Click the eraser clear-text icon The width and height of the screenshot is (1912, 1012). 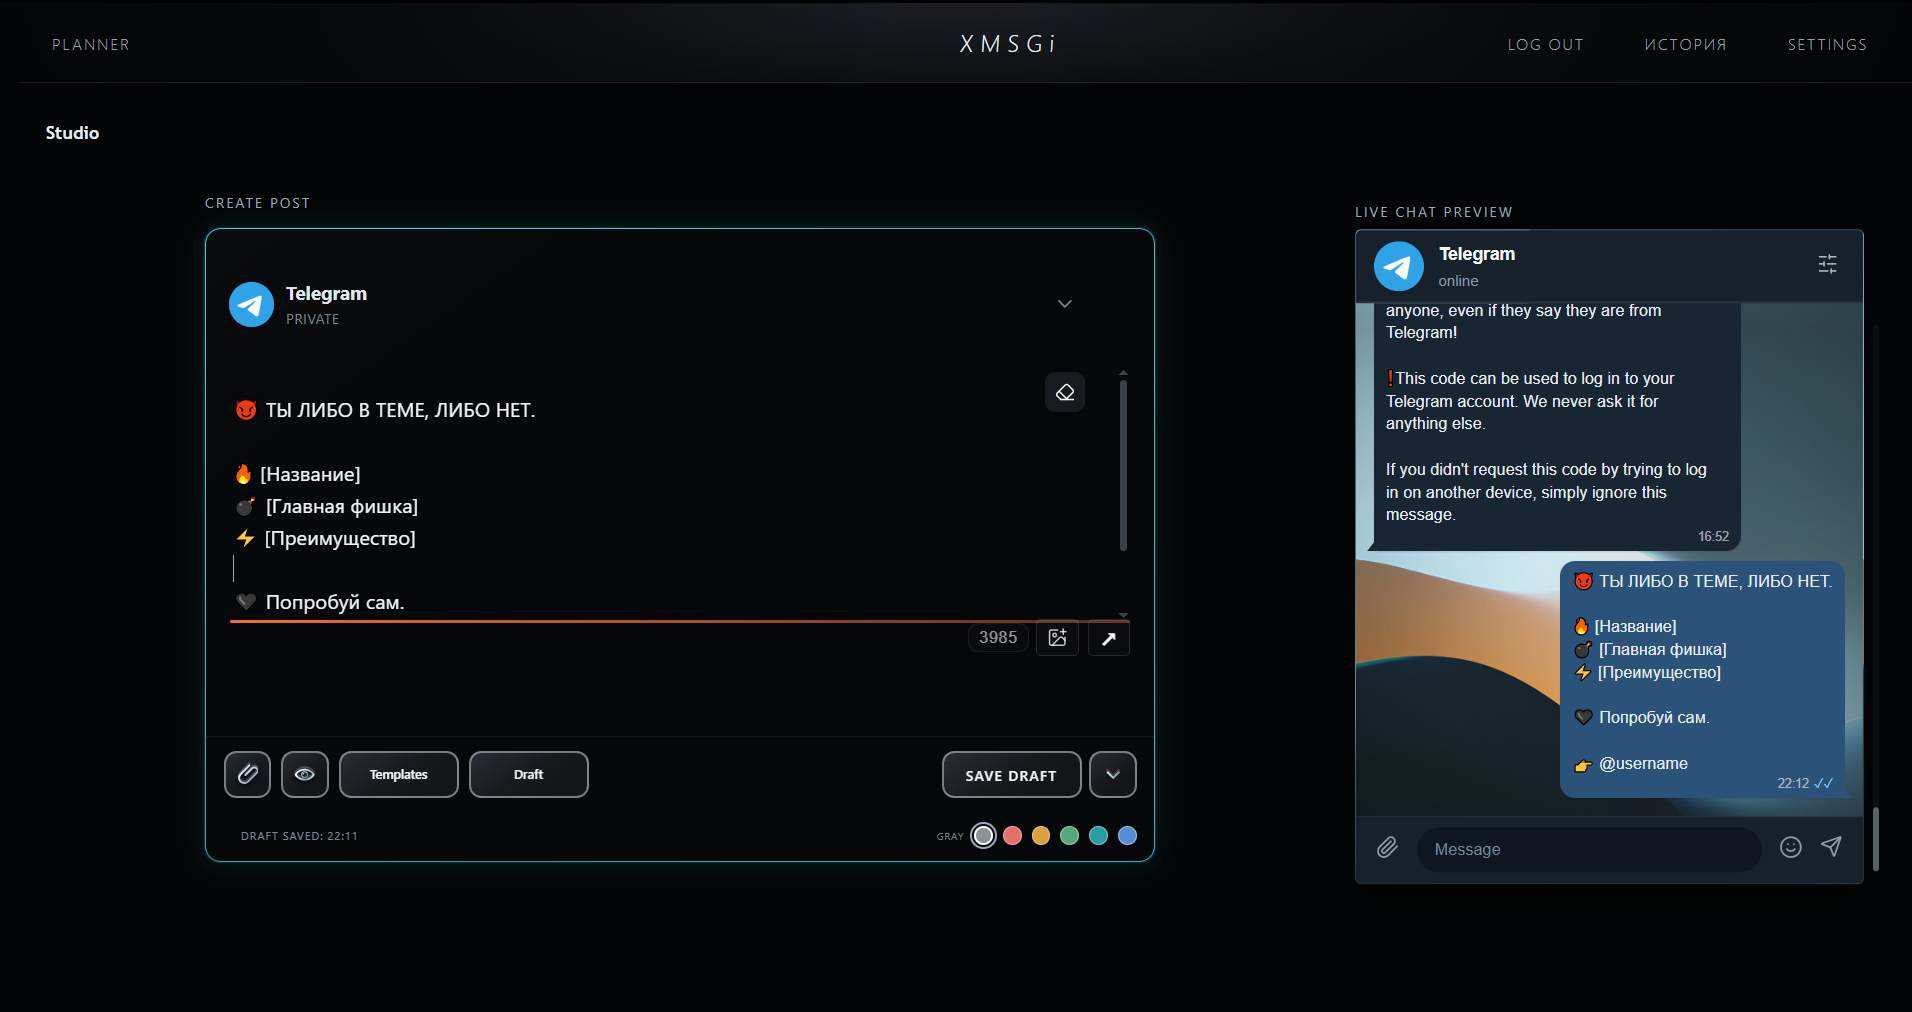click(1065, 392)
